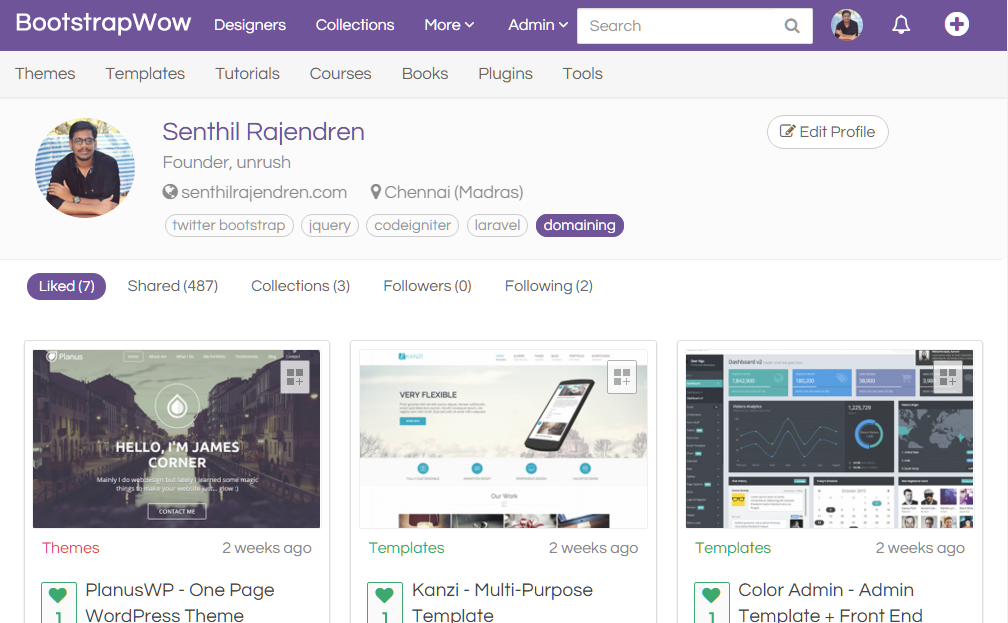View Followers (0) tab
The height and width of the screenshot is (623, 1008).
[x=428, y=286]
